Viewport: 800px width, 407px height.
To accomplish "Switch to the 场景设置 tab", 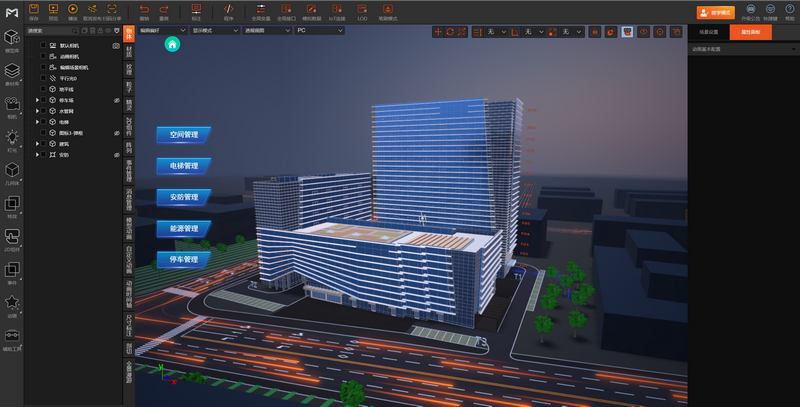I will tap(709, 32).
